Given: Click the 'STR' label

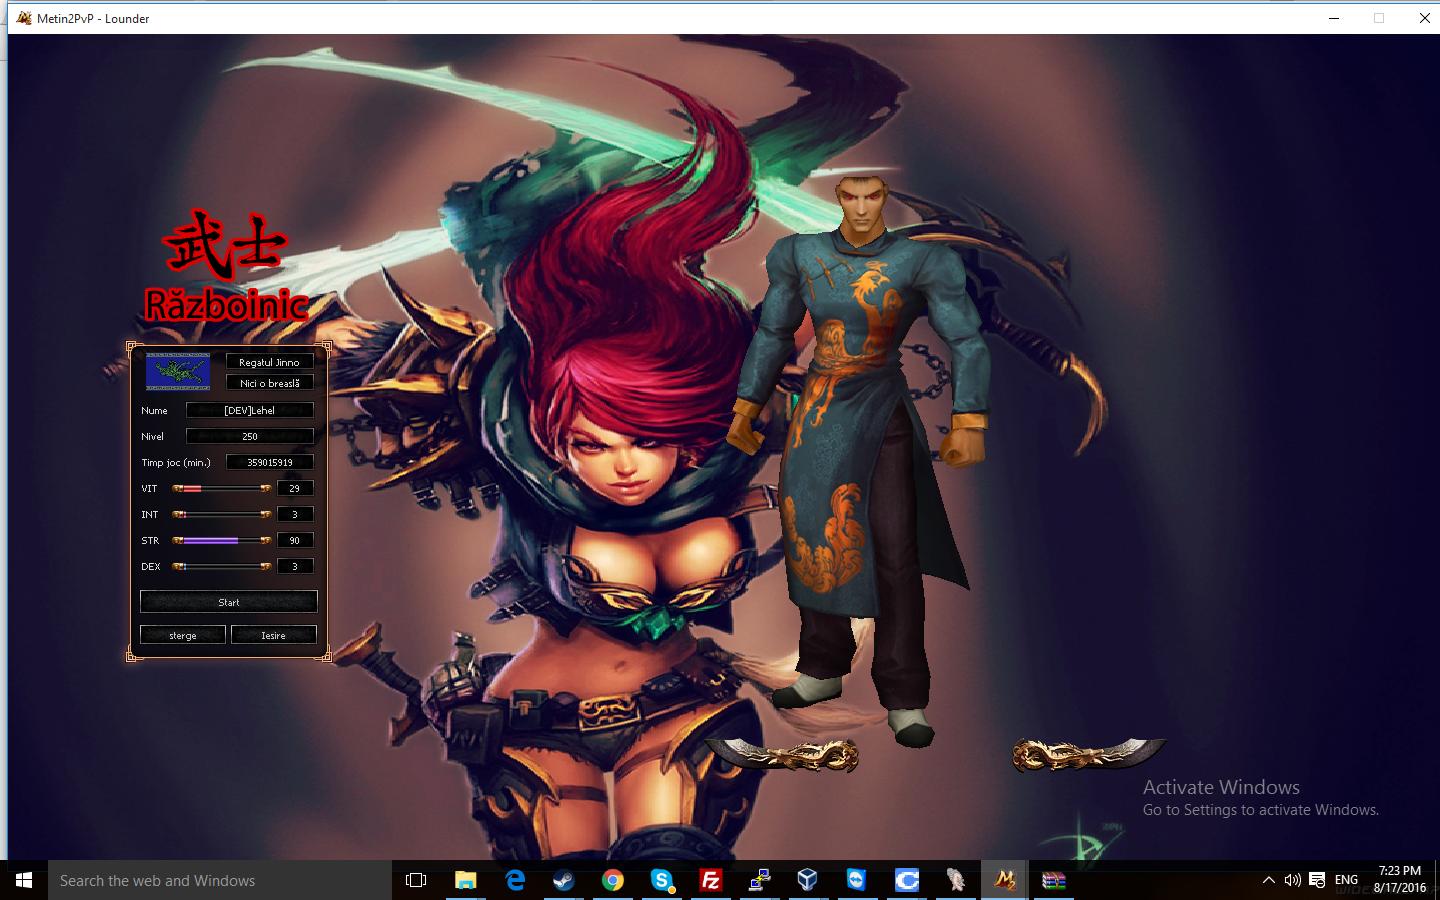Looking at the screenshot, I should (150, 540).
